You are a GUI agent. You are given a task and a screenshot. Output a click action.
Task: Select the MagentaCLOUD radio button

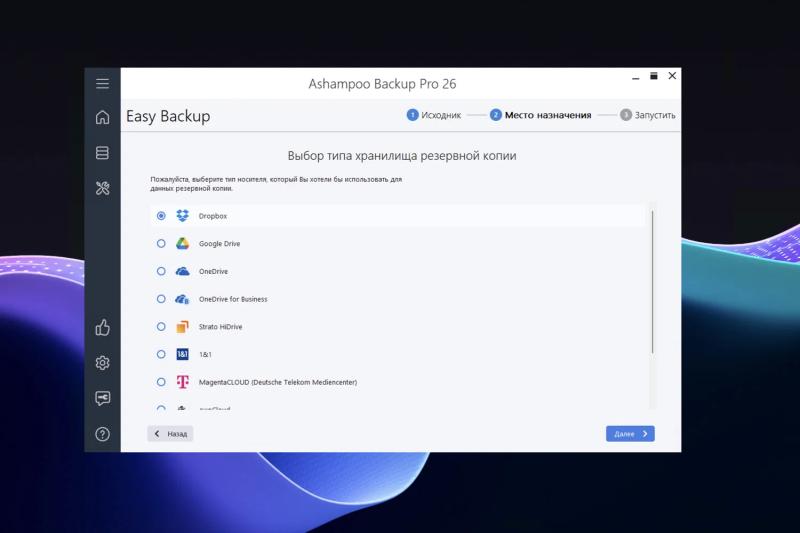161,382
